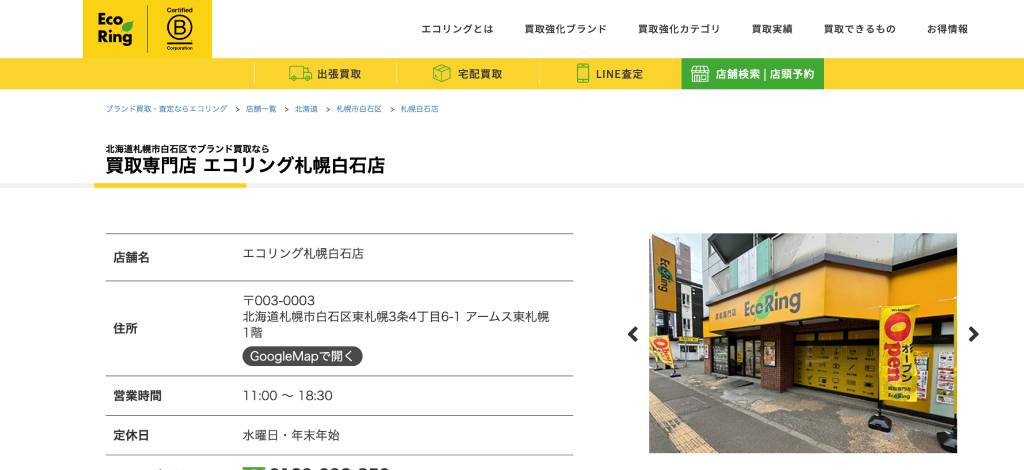Viewport: 1024px width, 470px height.
Task: Open the お得情報 menu item
Action: click(948, 29)
